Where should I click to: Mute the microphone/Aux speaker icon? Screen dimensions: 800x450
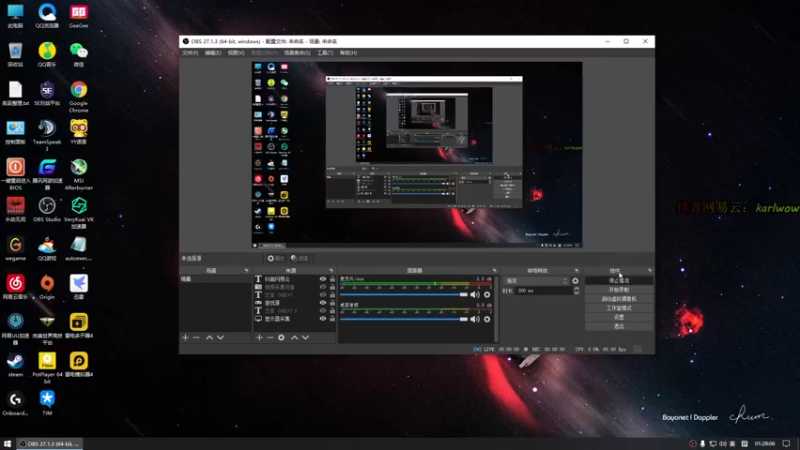click(x=475, y=294)
